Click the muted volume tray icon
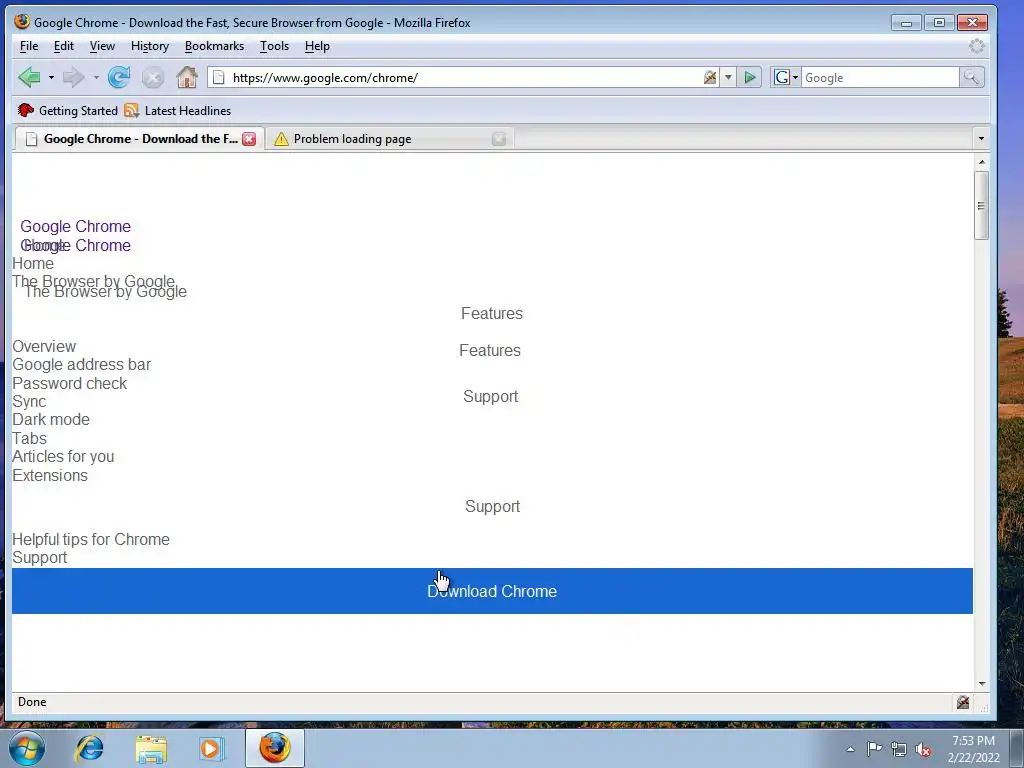 (923, 749)
